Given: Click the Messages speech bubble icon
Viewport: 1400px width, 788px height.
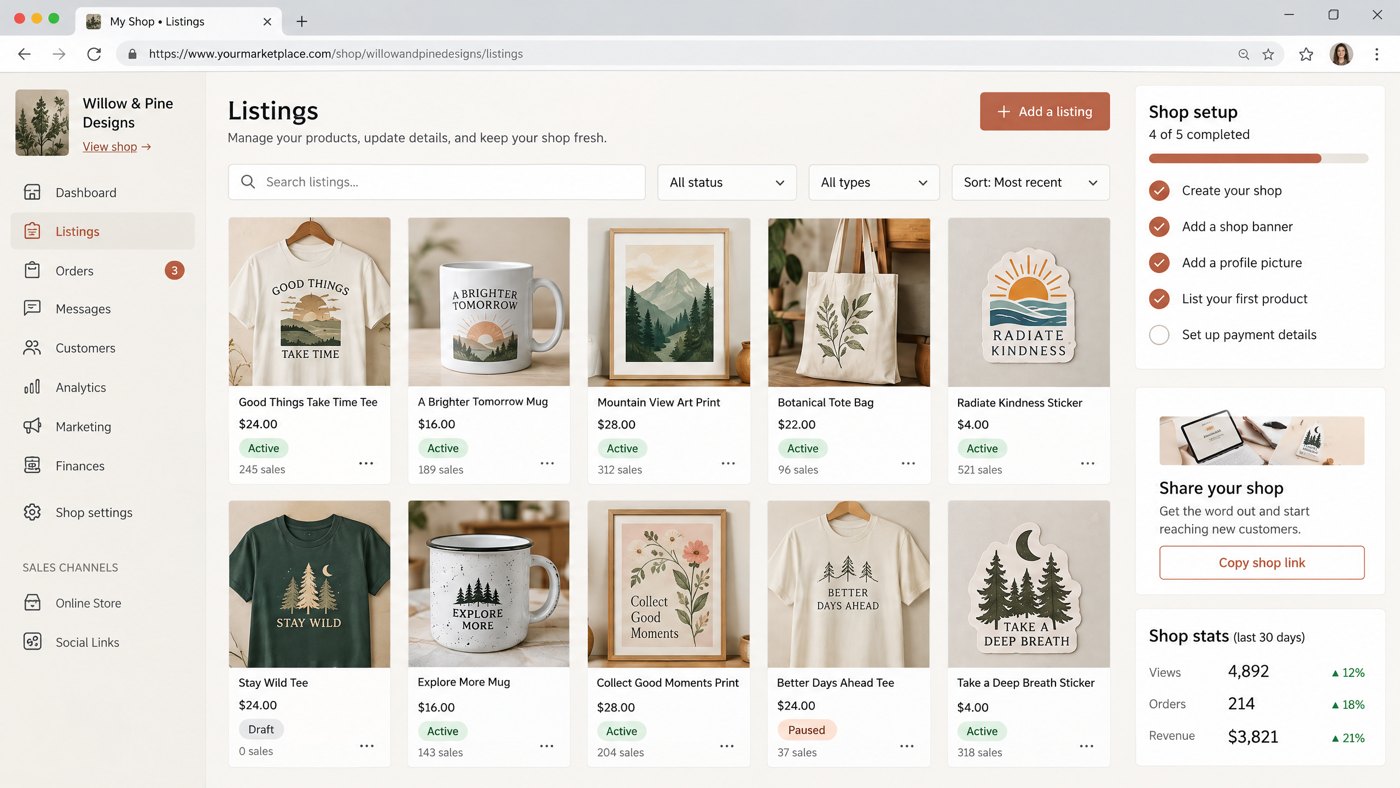Looking at the screenshot, I should (x=32, y=309).
